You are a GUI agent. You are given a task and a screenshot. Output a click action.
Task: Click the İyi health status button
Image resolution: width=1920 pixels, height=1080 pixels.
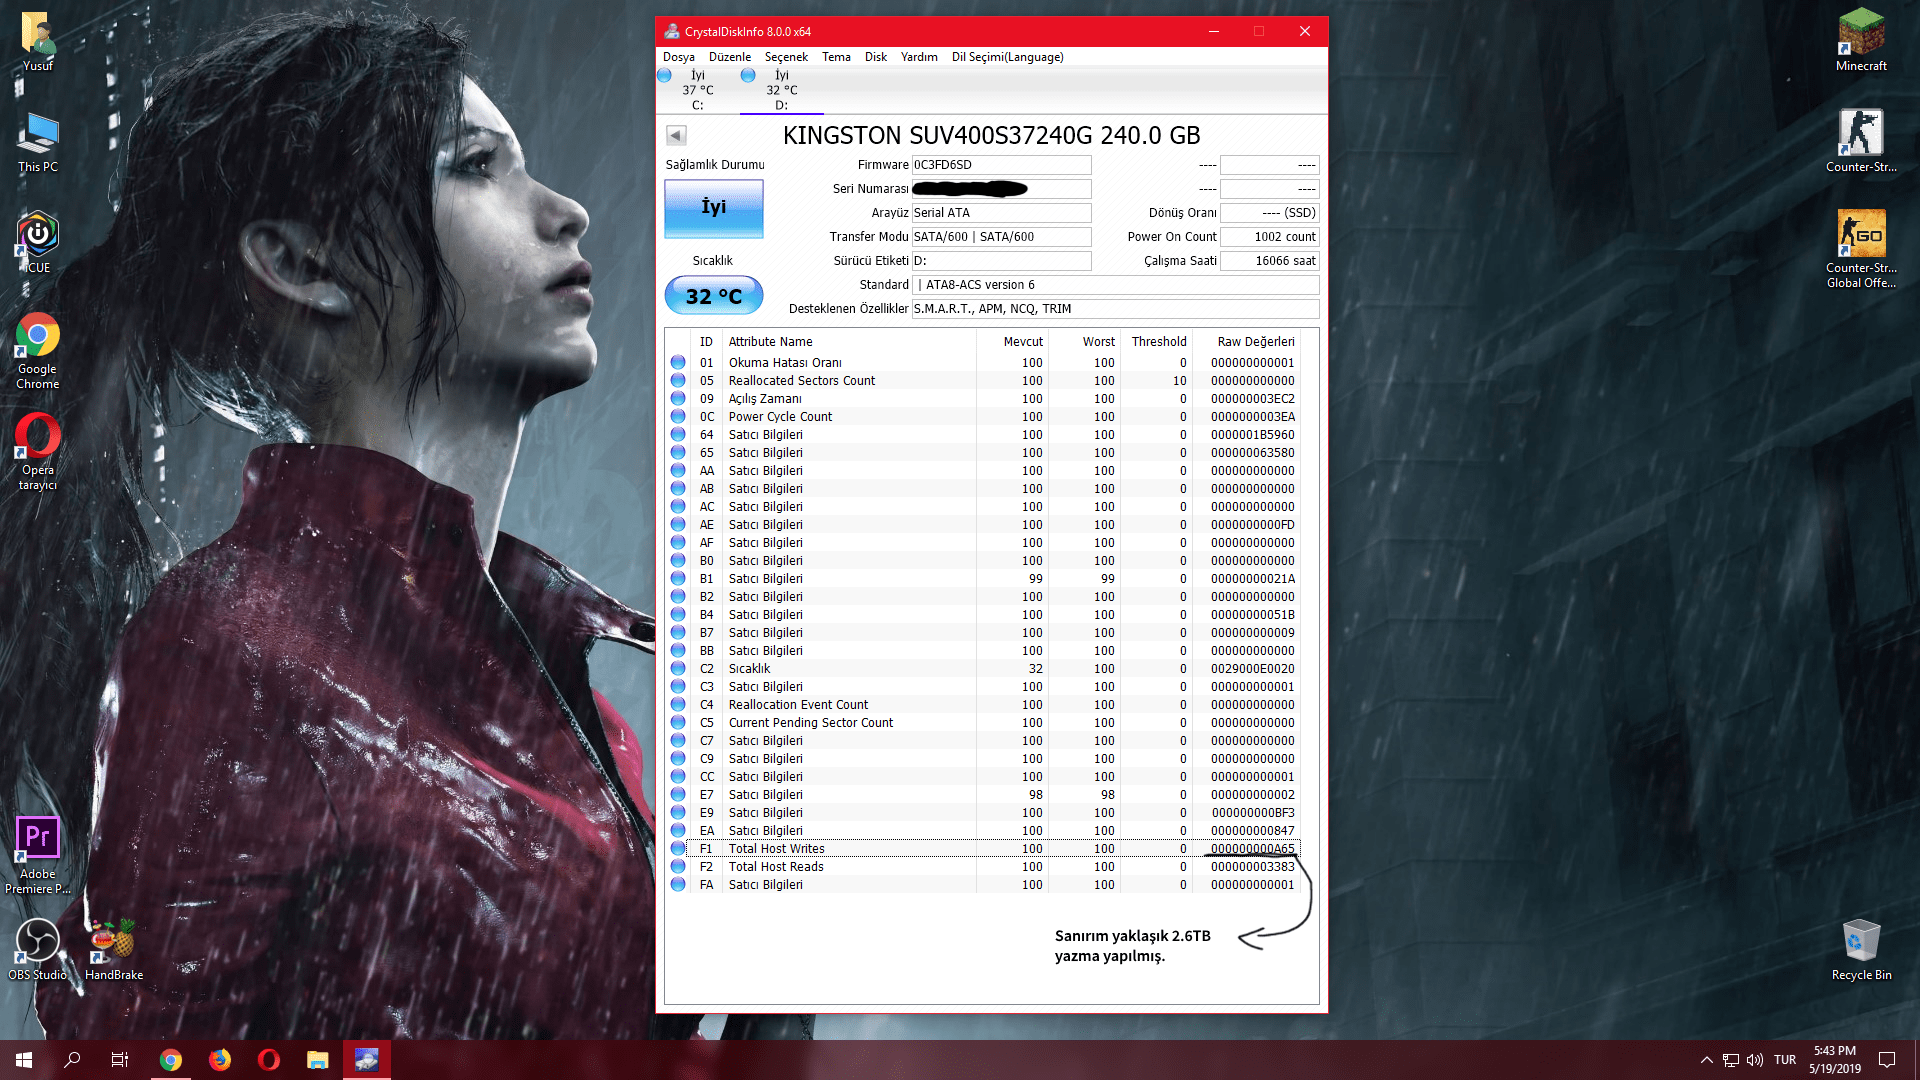713,208
